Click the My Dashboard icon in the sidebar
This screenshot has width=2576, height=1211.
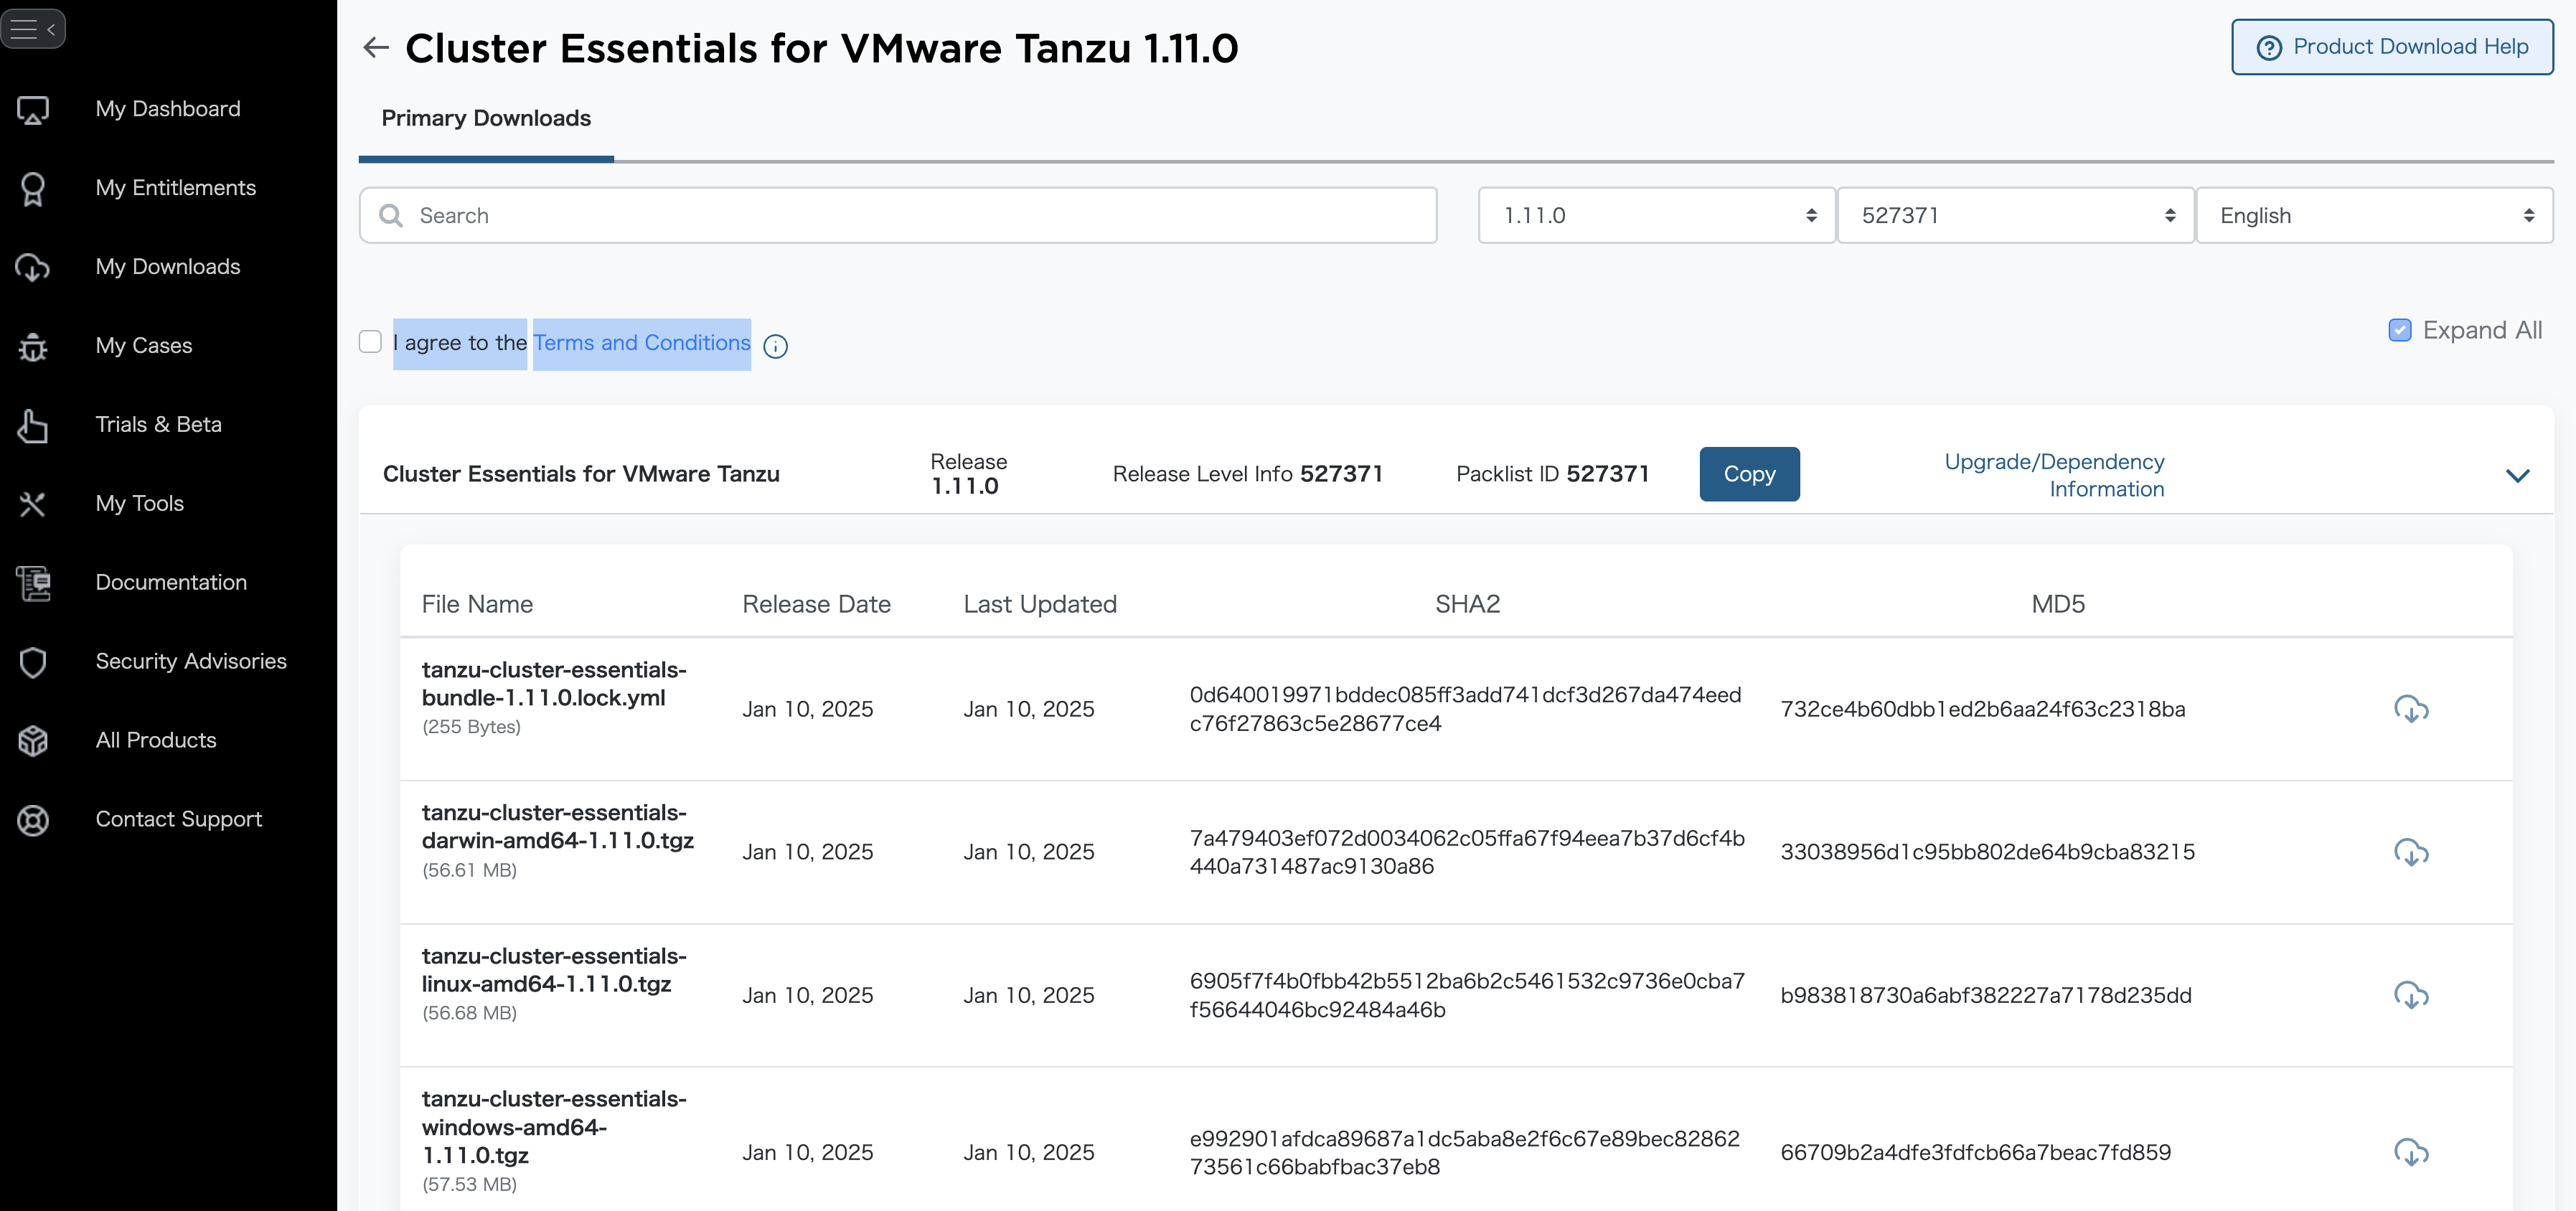click(x=33, y=110)
